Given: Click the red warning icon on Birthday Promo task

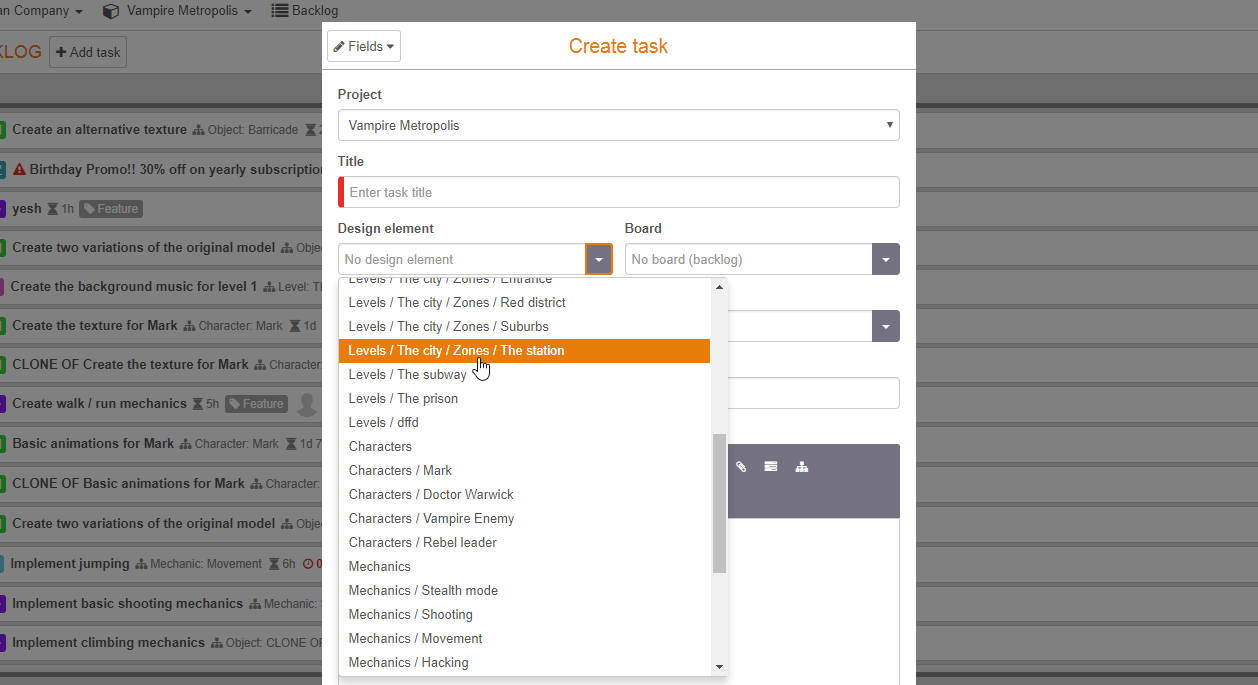Looking at the screenshot, I should click(x=19, y=169).
